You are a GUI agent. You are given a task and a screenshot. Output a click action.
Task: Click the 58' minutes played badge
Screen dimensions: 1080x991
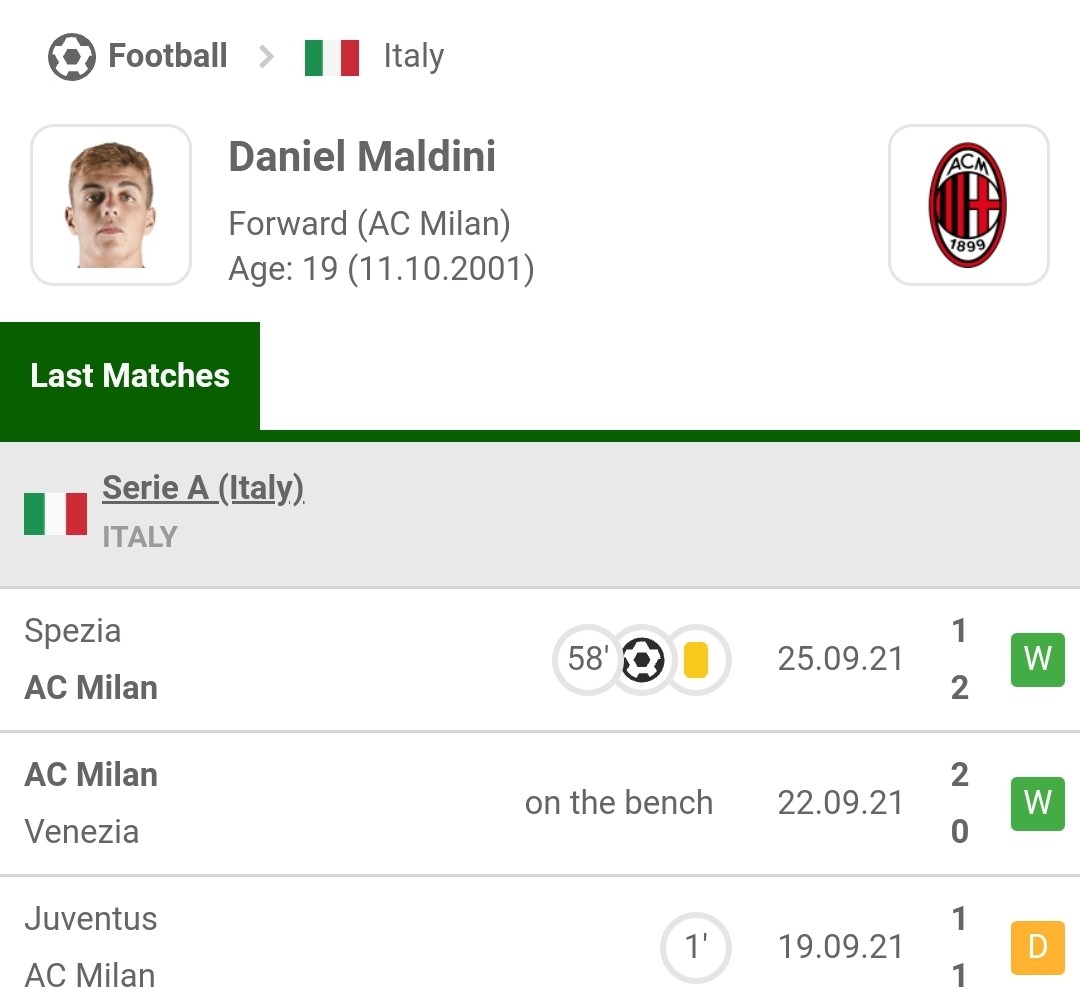coord(588,659)
